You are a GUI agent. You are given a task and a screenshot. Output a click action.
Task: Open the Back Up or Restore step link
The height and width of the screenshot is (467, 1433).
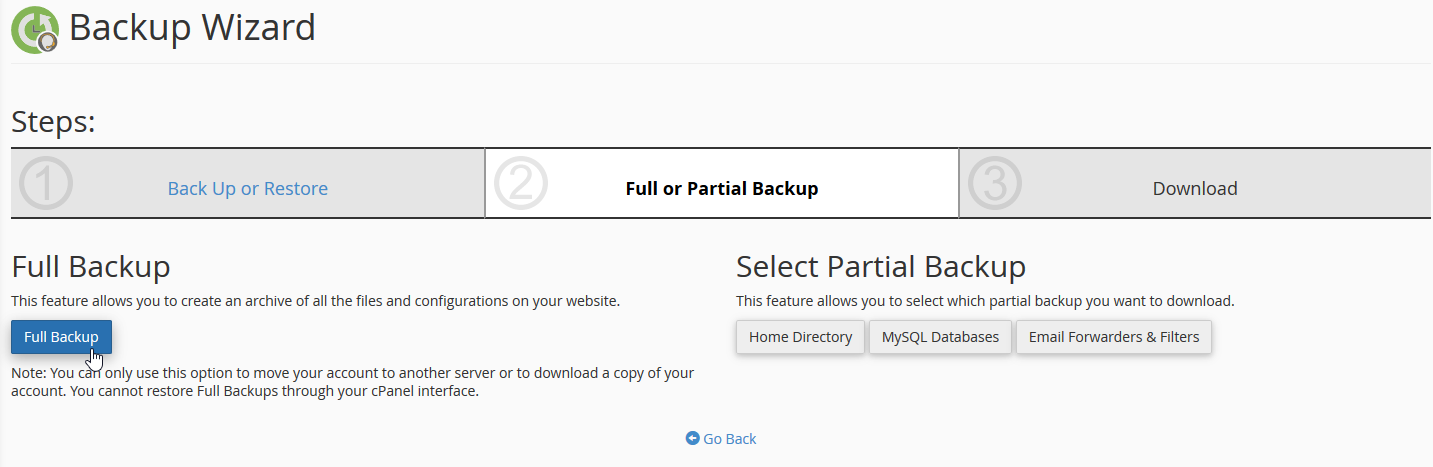[x=247, y=189]
